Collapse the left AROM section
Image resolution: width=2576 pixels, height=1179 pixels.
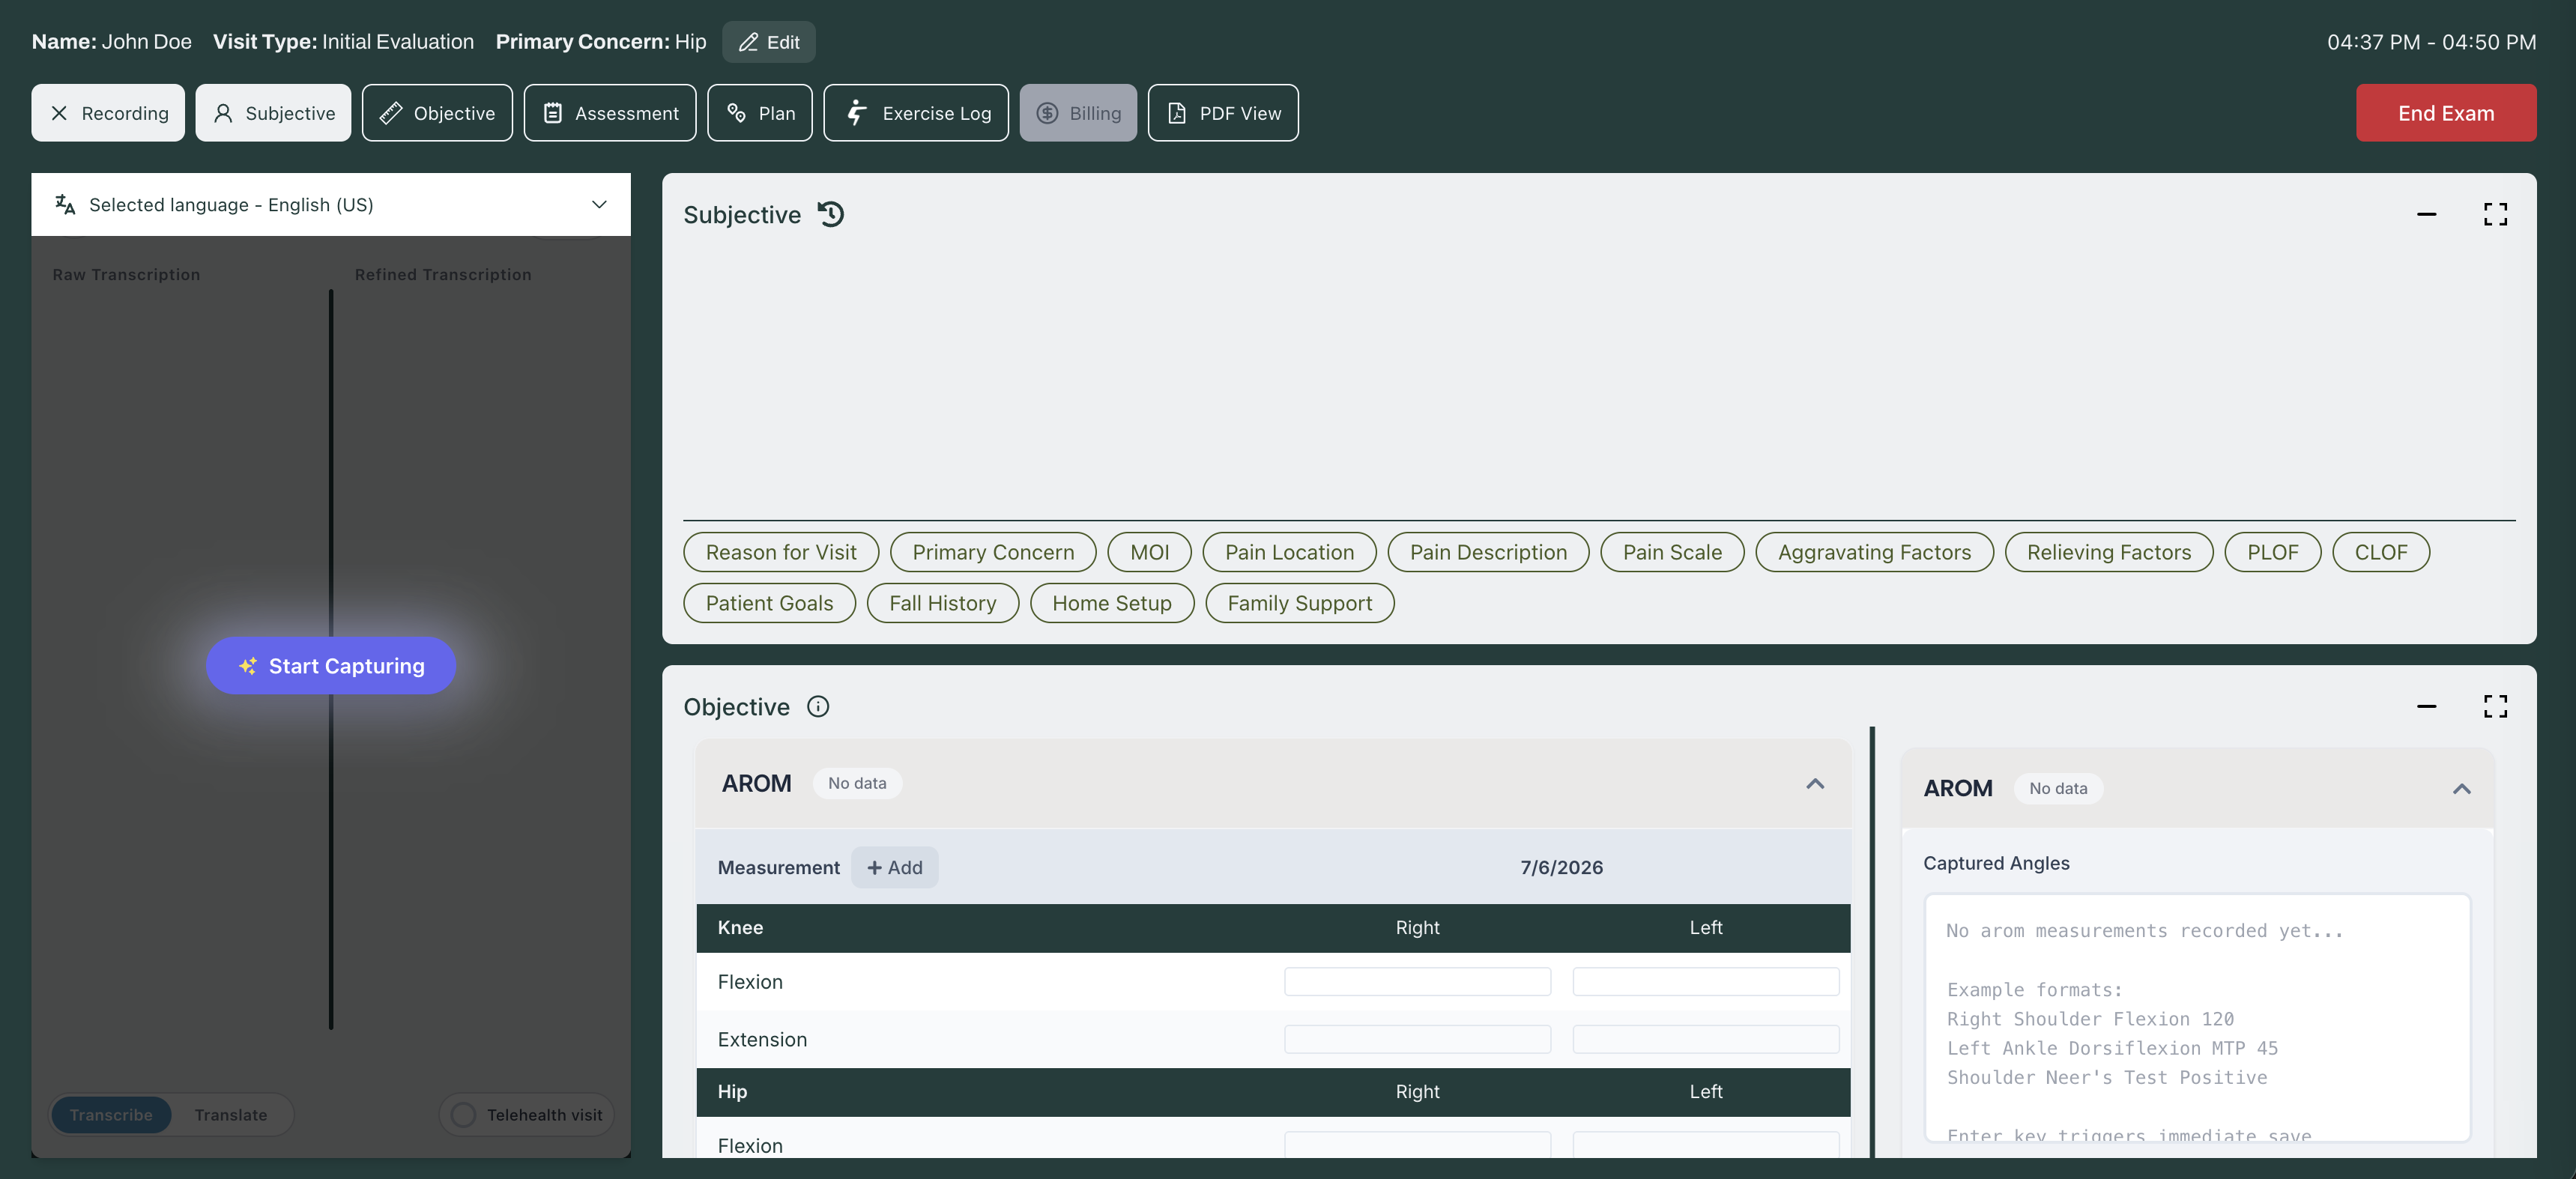coord(1815,783)
